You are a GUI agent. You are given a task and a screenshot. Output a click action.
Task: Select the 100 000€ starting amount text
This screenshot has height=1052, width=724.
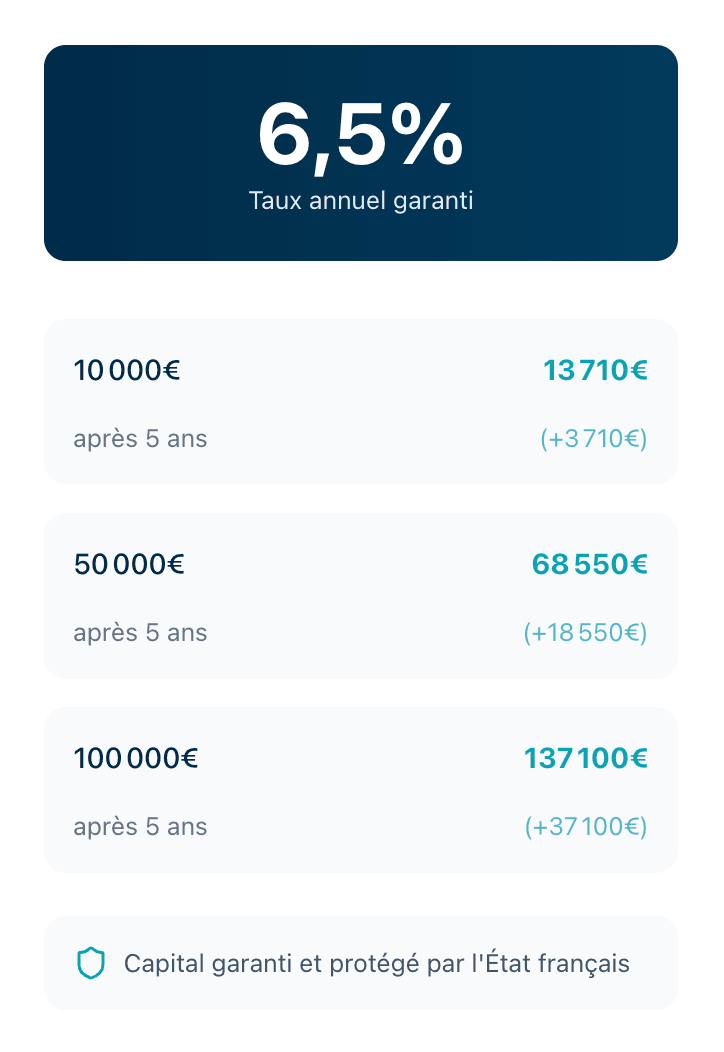136,759
